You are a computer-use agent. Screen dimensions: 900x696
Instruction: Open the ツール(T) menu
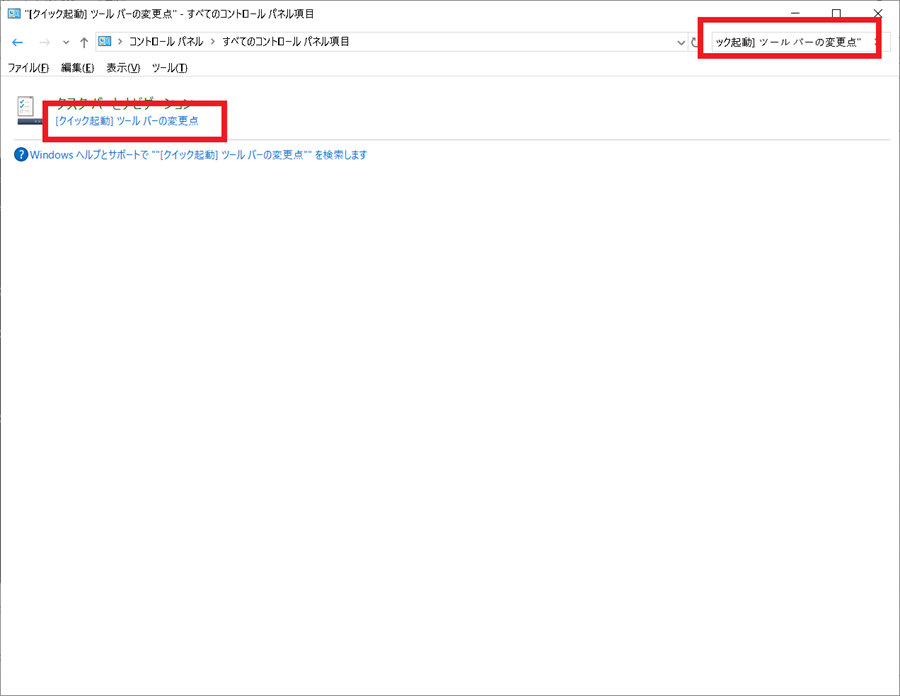[x=169, y=68]
